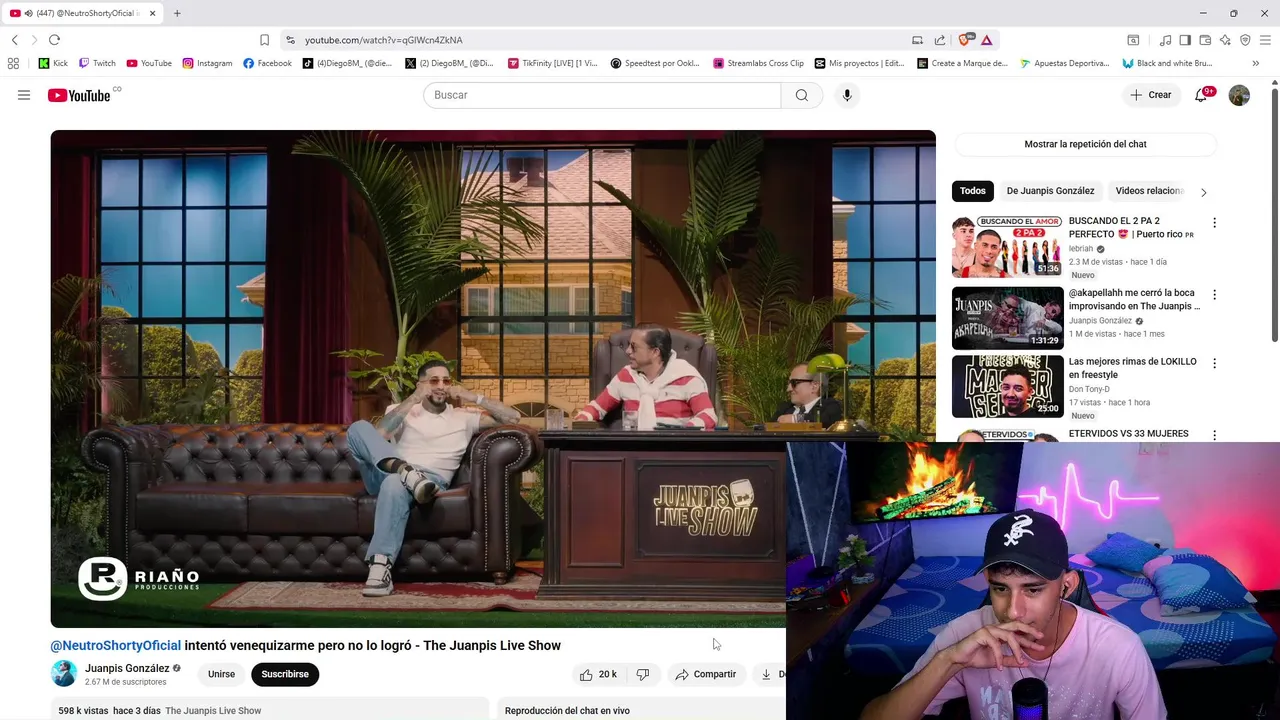Image resolution: width=1280 pixels, height=720 pixels.
Task: Click the Unirse button
Action: pyautogui.click(x=221, y=674)
